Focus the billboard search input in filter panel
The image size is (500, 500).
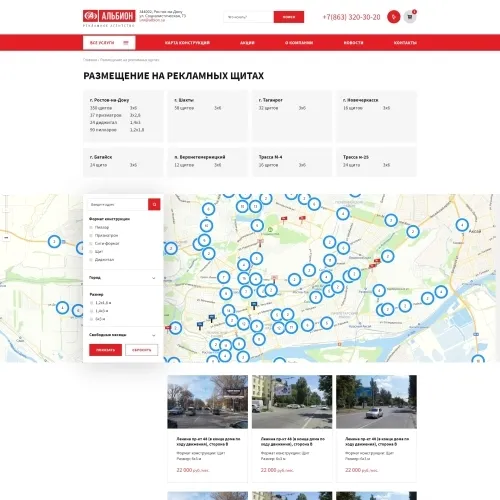118,204
